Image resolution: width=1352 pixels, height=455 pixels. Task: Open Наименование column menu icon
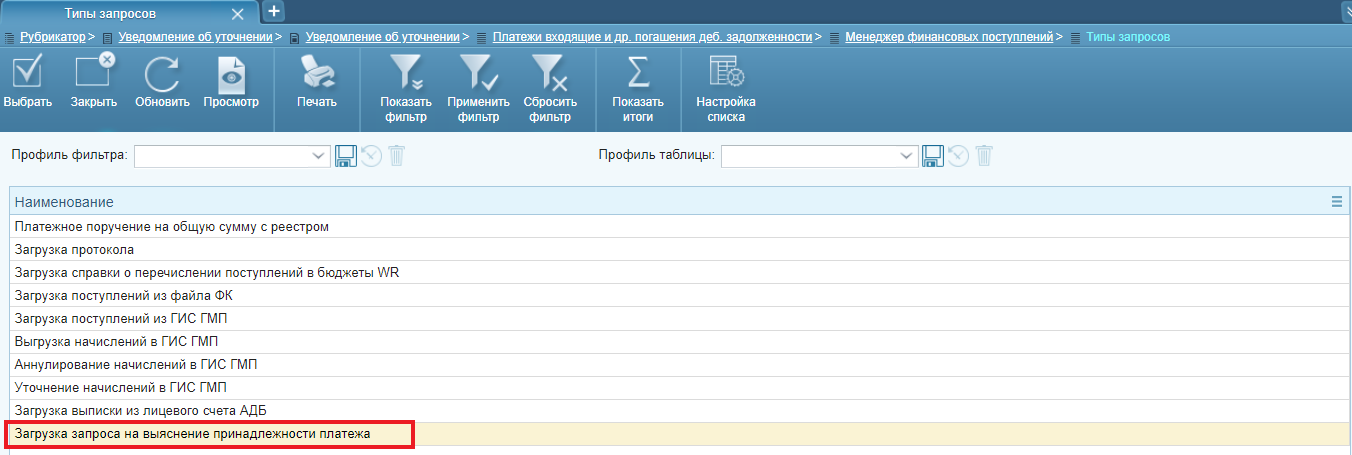pyautogui.click(x=1337, y=202)
